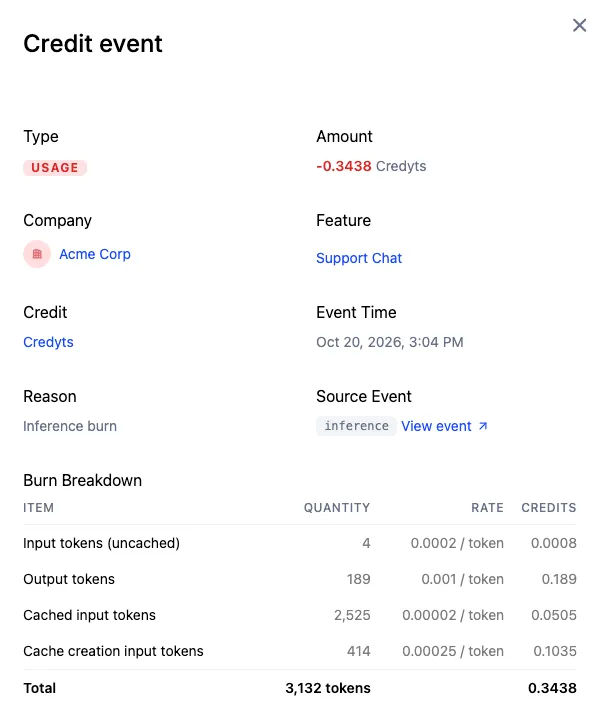The image size is (611, 707).
Task: Select the Output tokens row label
Action: [69, 579]
